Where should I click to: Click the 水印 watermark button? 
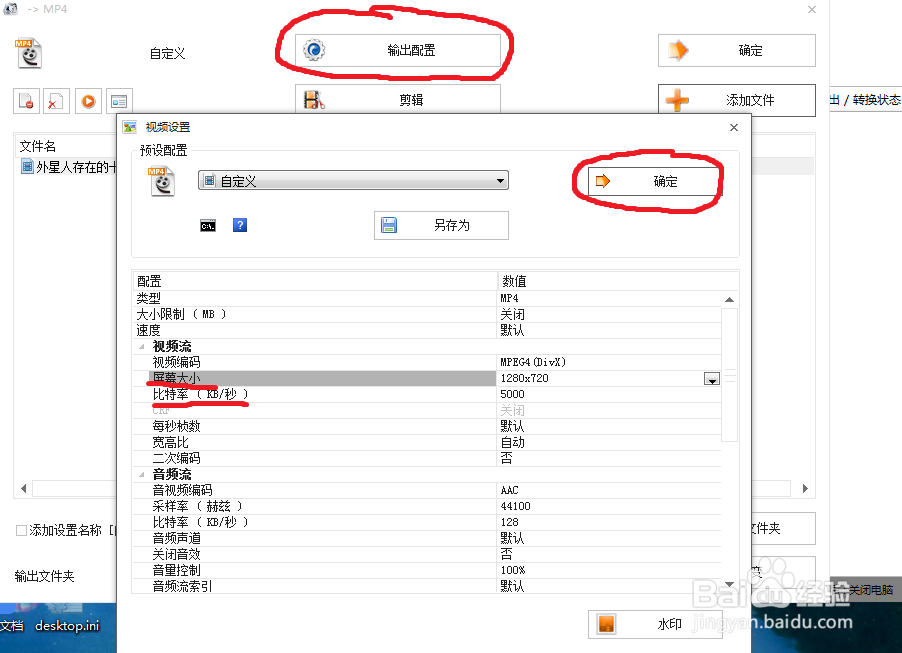655,623
